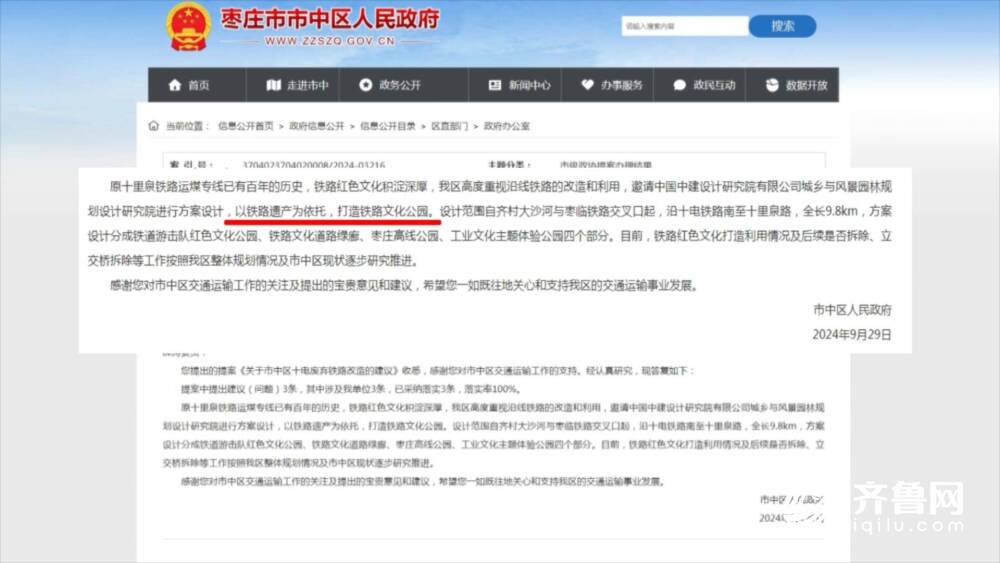
Task: Click the national emblem logo
Action: click(188, 27)
